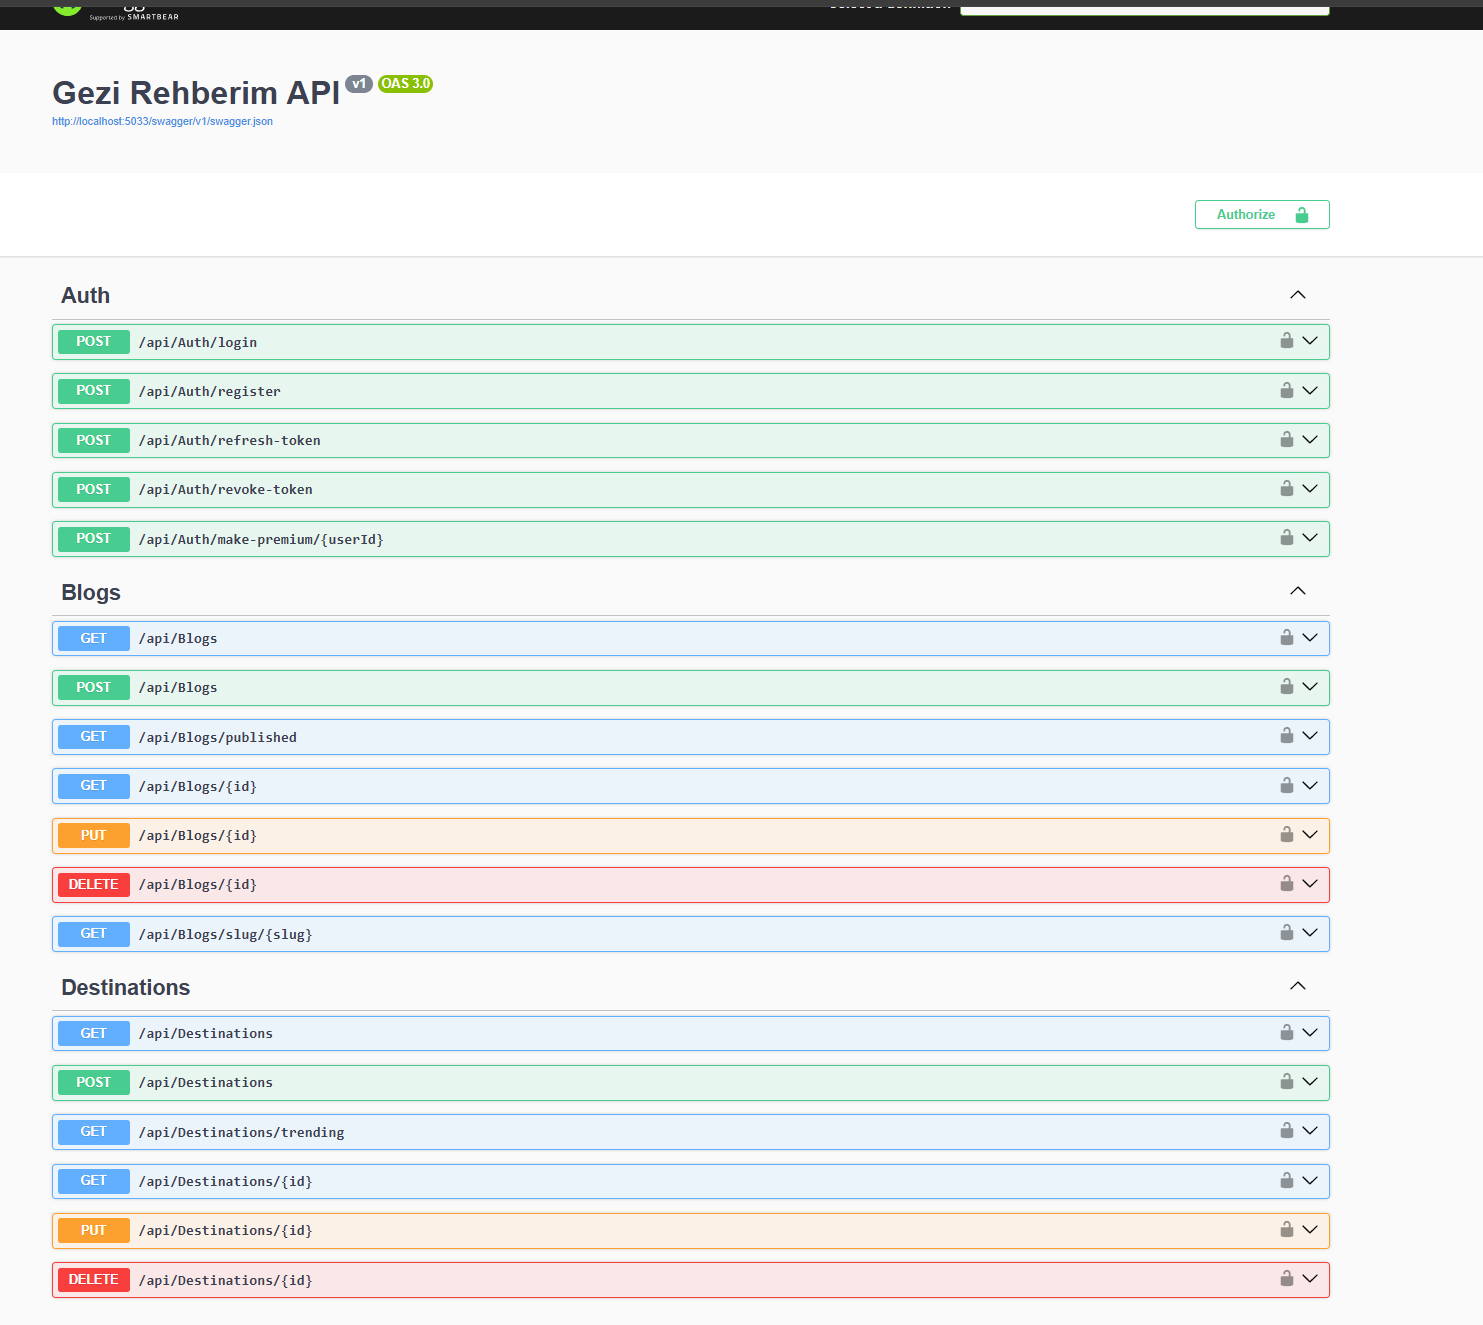Click PUT badge of /api/Blogs/{id}

point(94,835)
